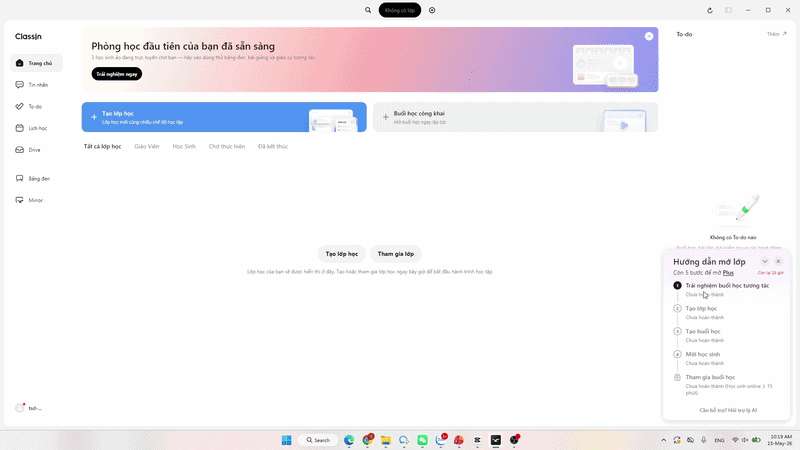Click the Còn lại 24 giờ red label

[770, 273]
